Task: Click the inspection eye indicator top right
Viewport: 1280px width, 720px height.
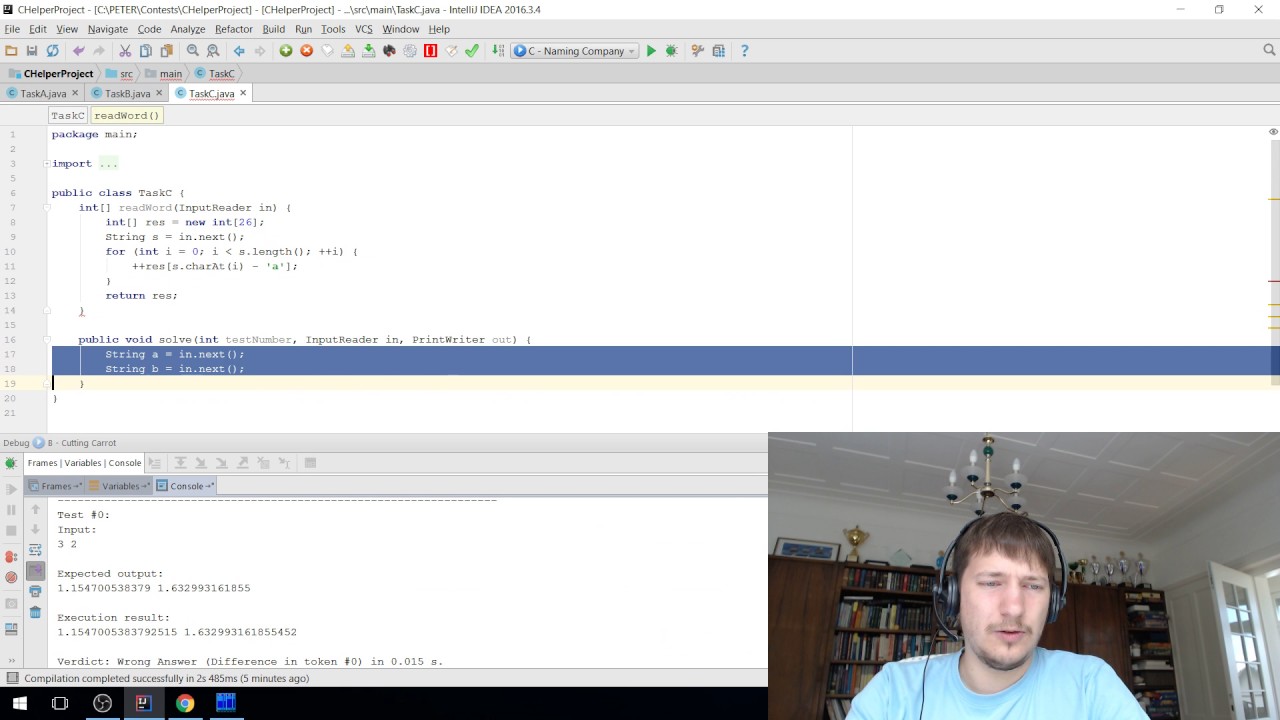Action: tap(1273, 132)
